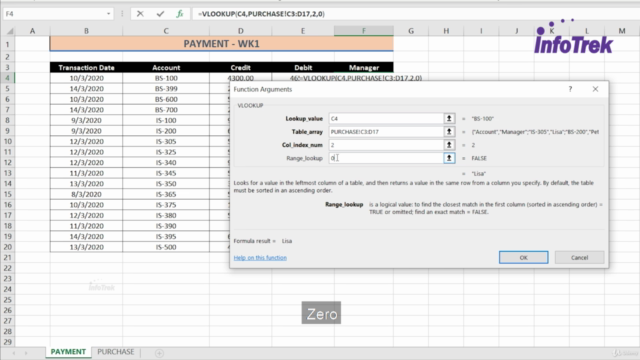Select date cell 11/3/2020 beside IS-345

[x=86, y=173]
